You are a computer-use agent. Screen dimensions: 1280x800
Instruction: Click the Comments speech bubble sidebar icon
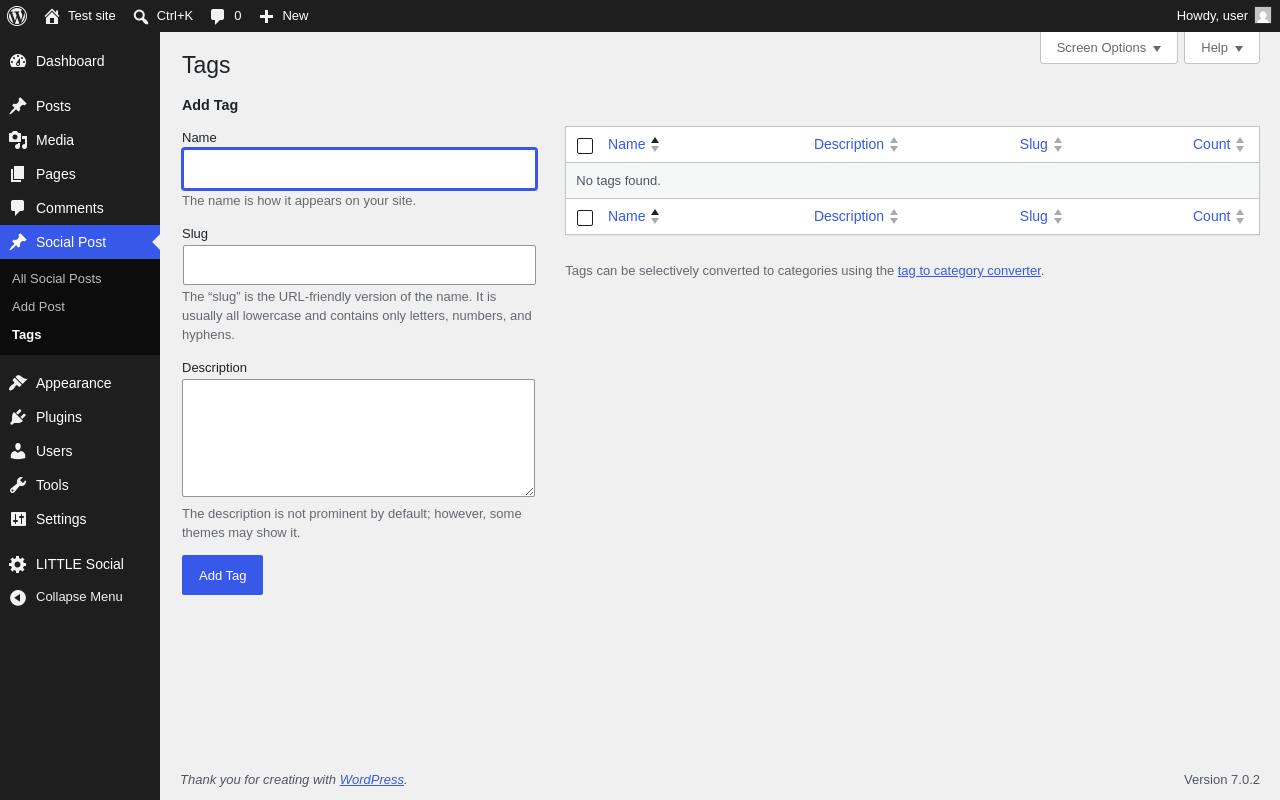pyautogui.click(x=18, y=208)
